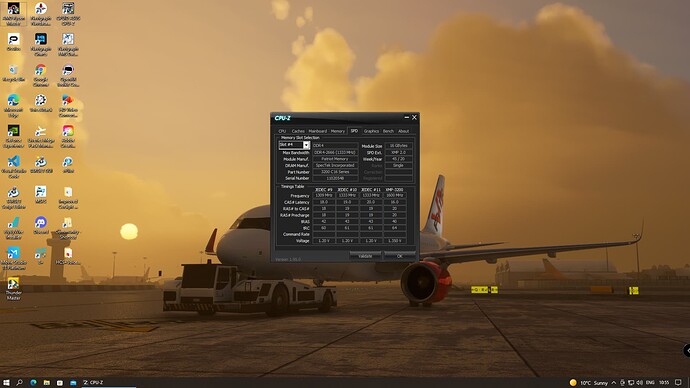Viewport: 690px width, 388px height.
Task: Switch to the Mainboard tab
Action: click(x=318, y=131)
